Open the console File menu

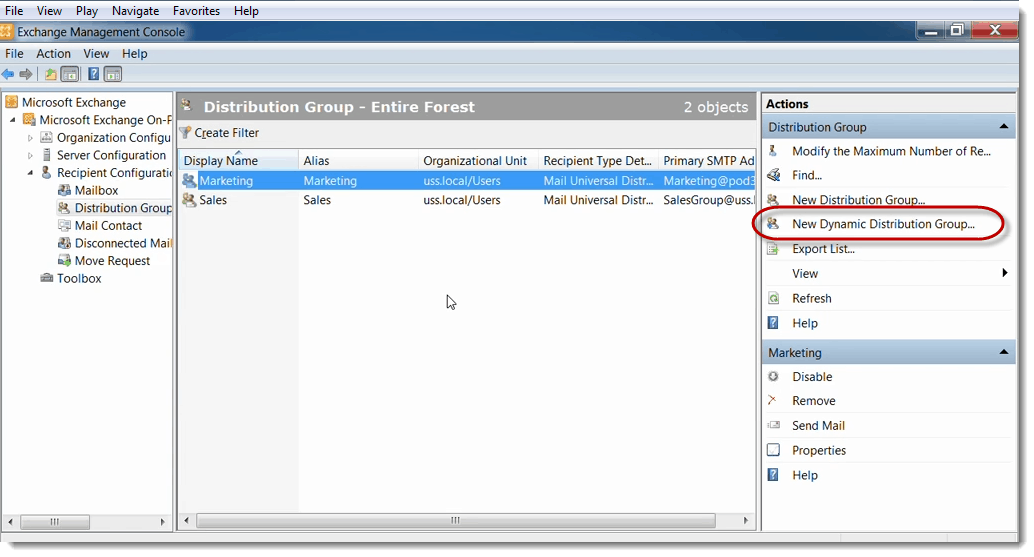click(14, 54)
